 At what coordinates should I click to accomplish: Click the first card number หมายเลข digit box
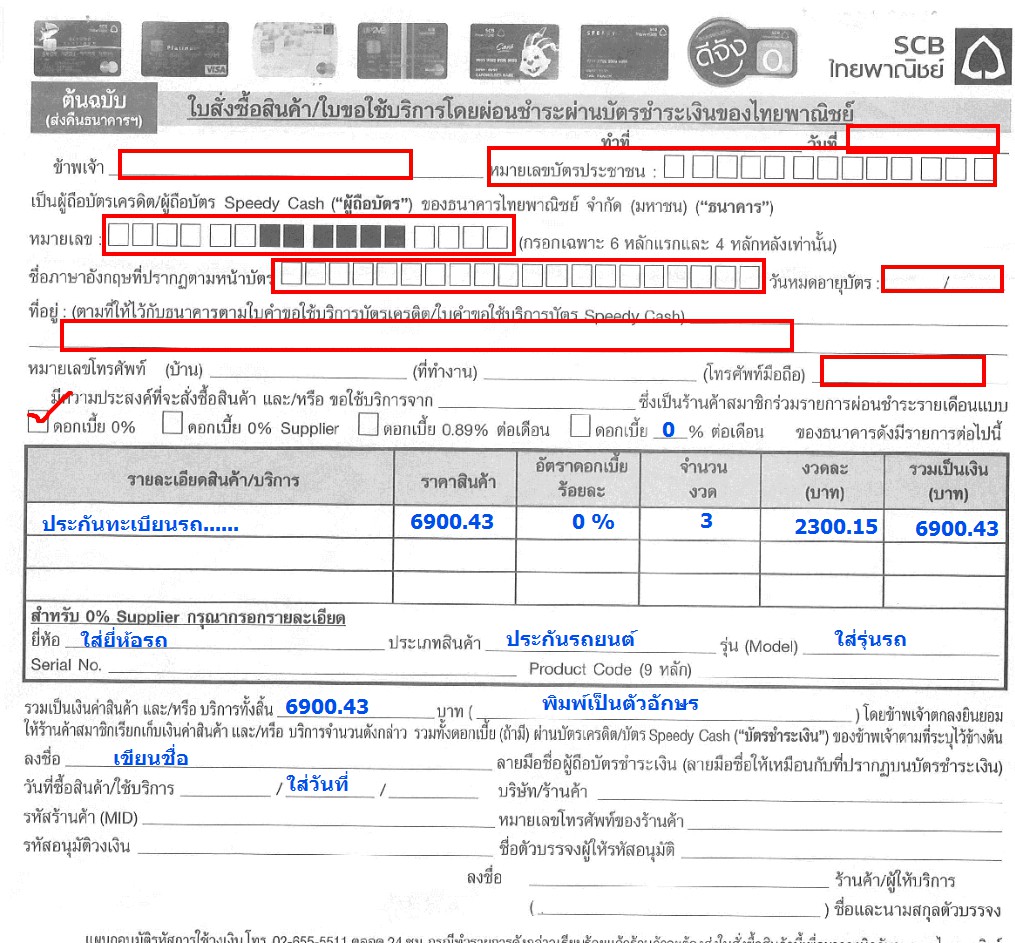(118, 235)
